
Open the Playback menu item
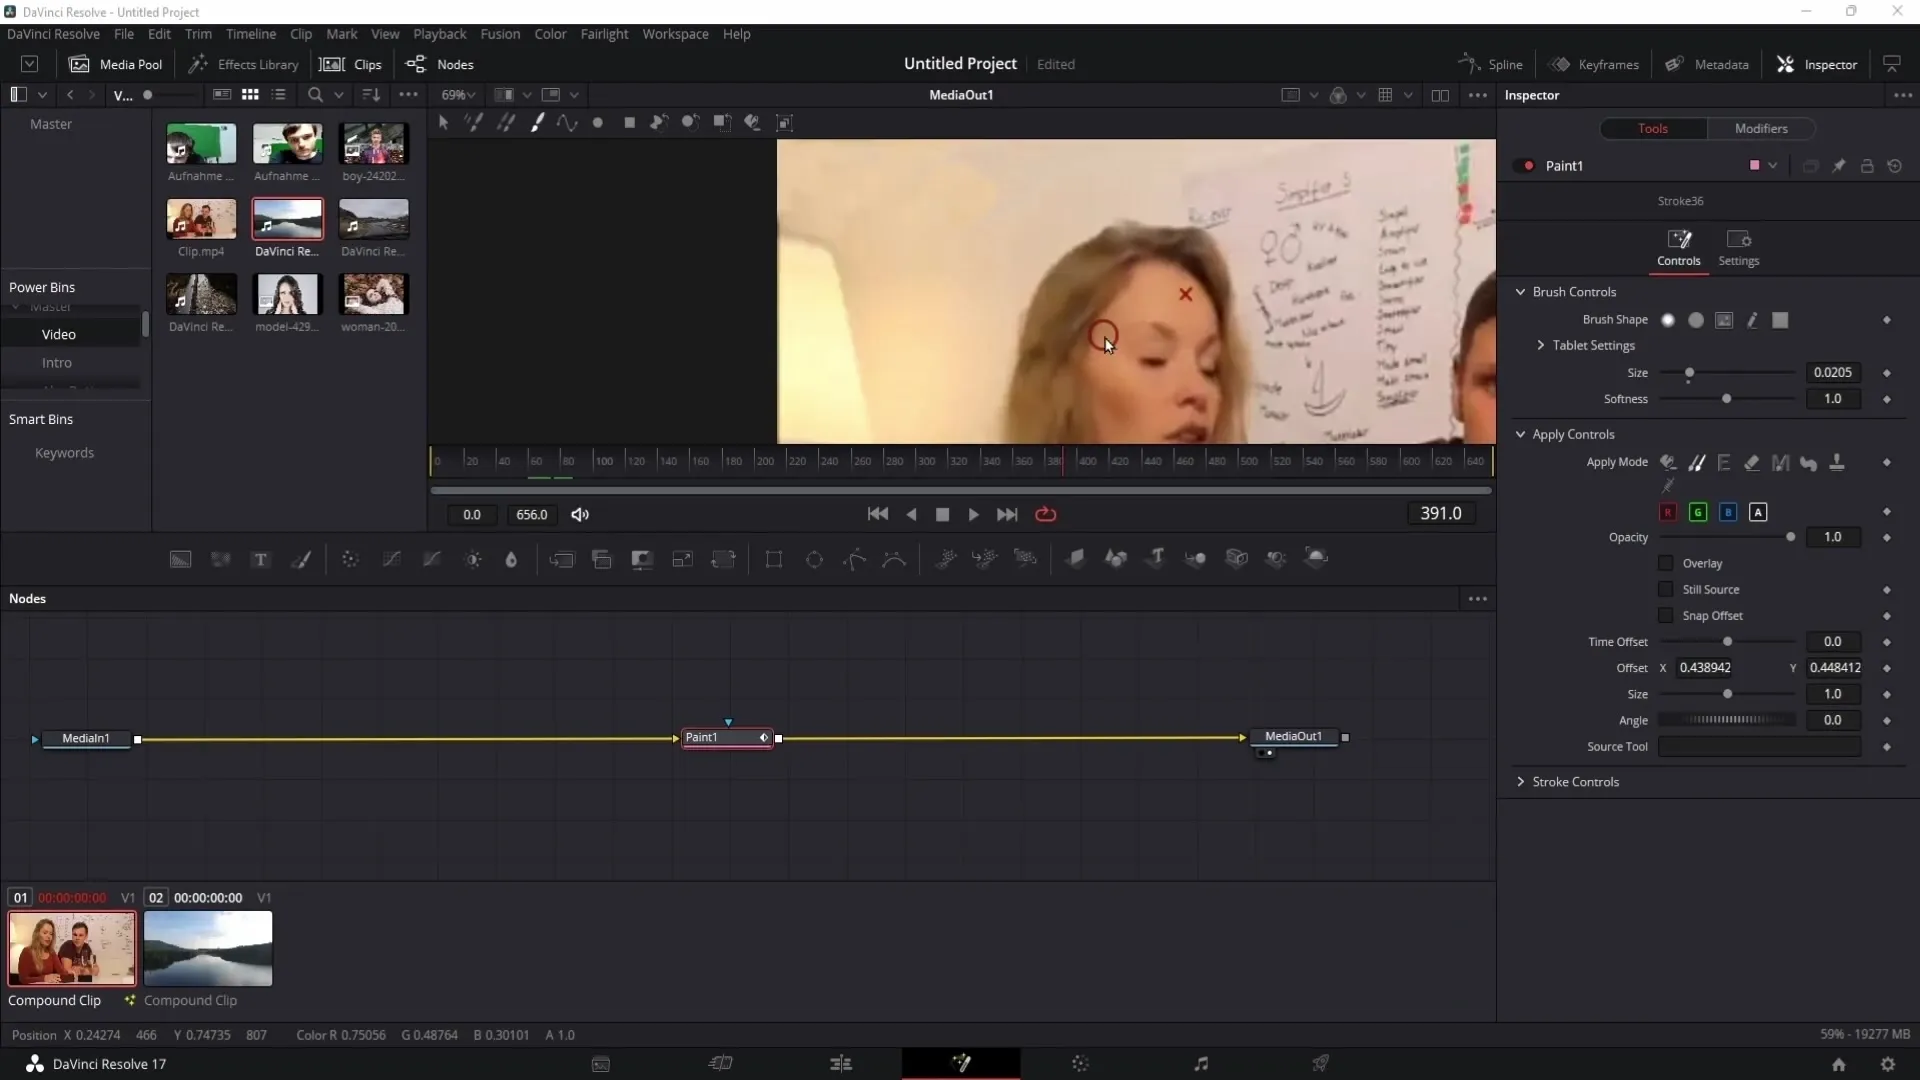tap(440, 33)
